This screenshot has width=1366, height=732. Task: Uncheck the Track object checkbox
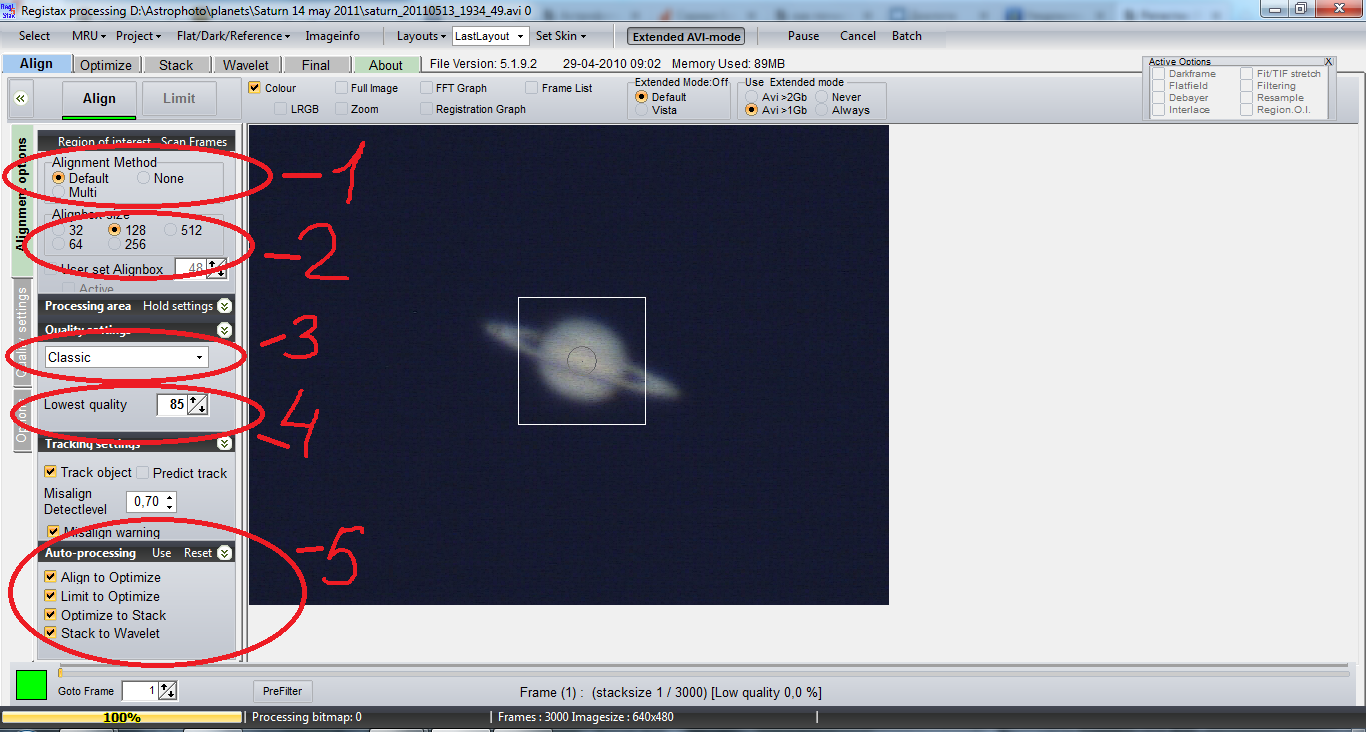51,472
